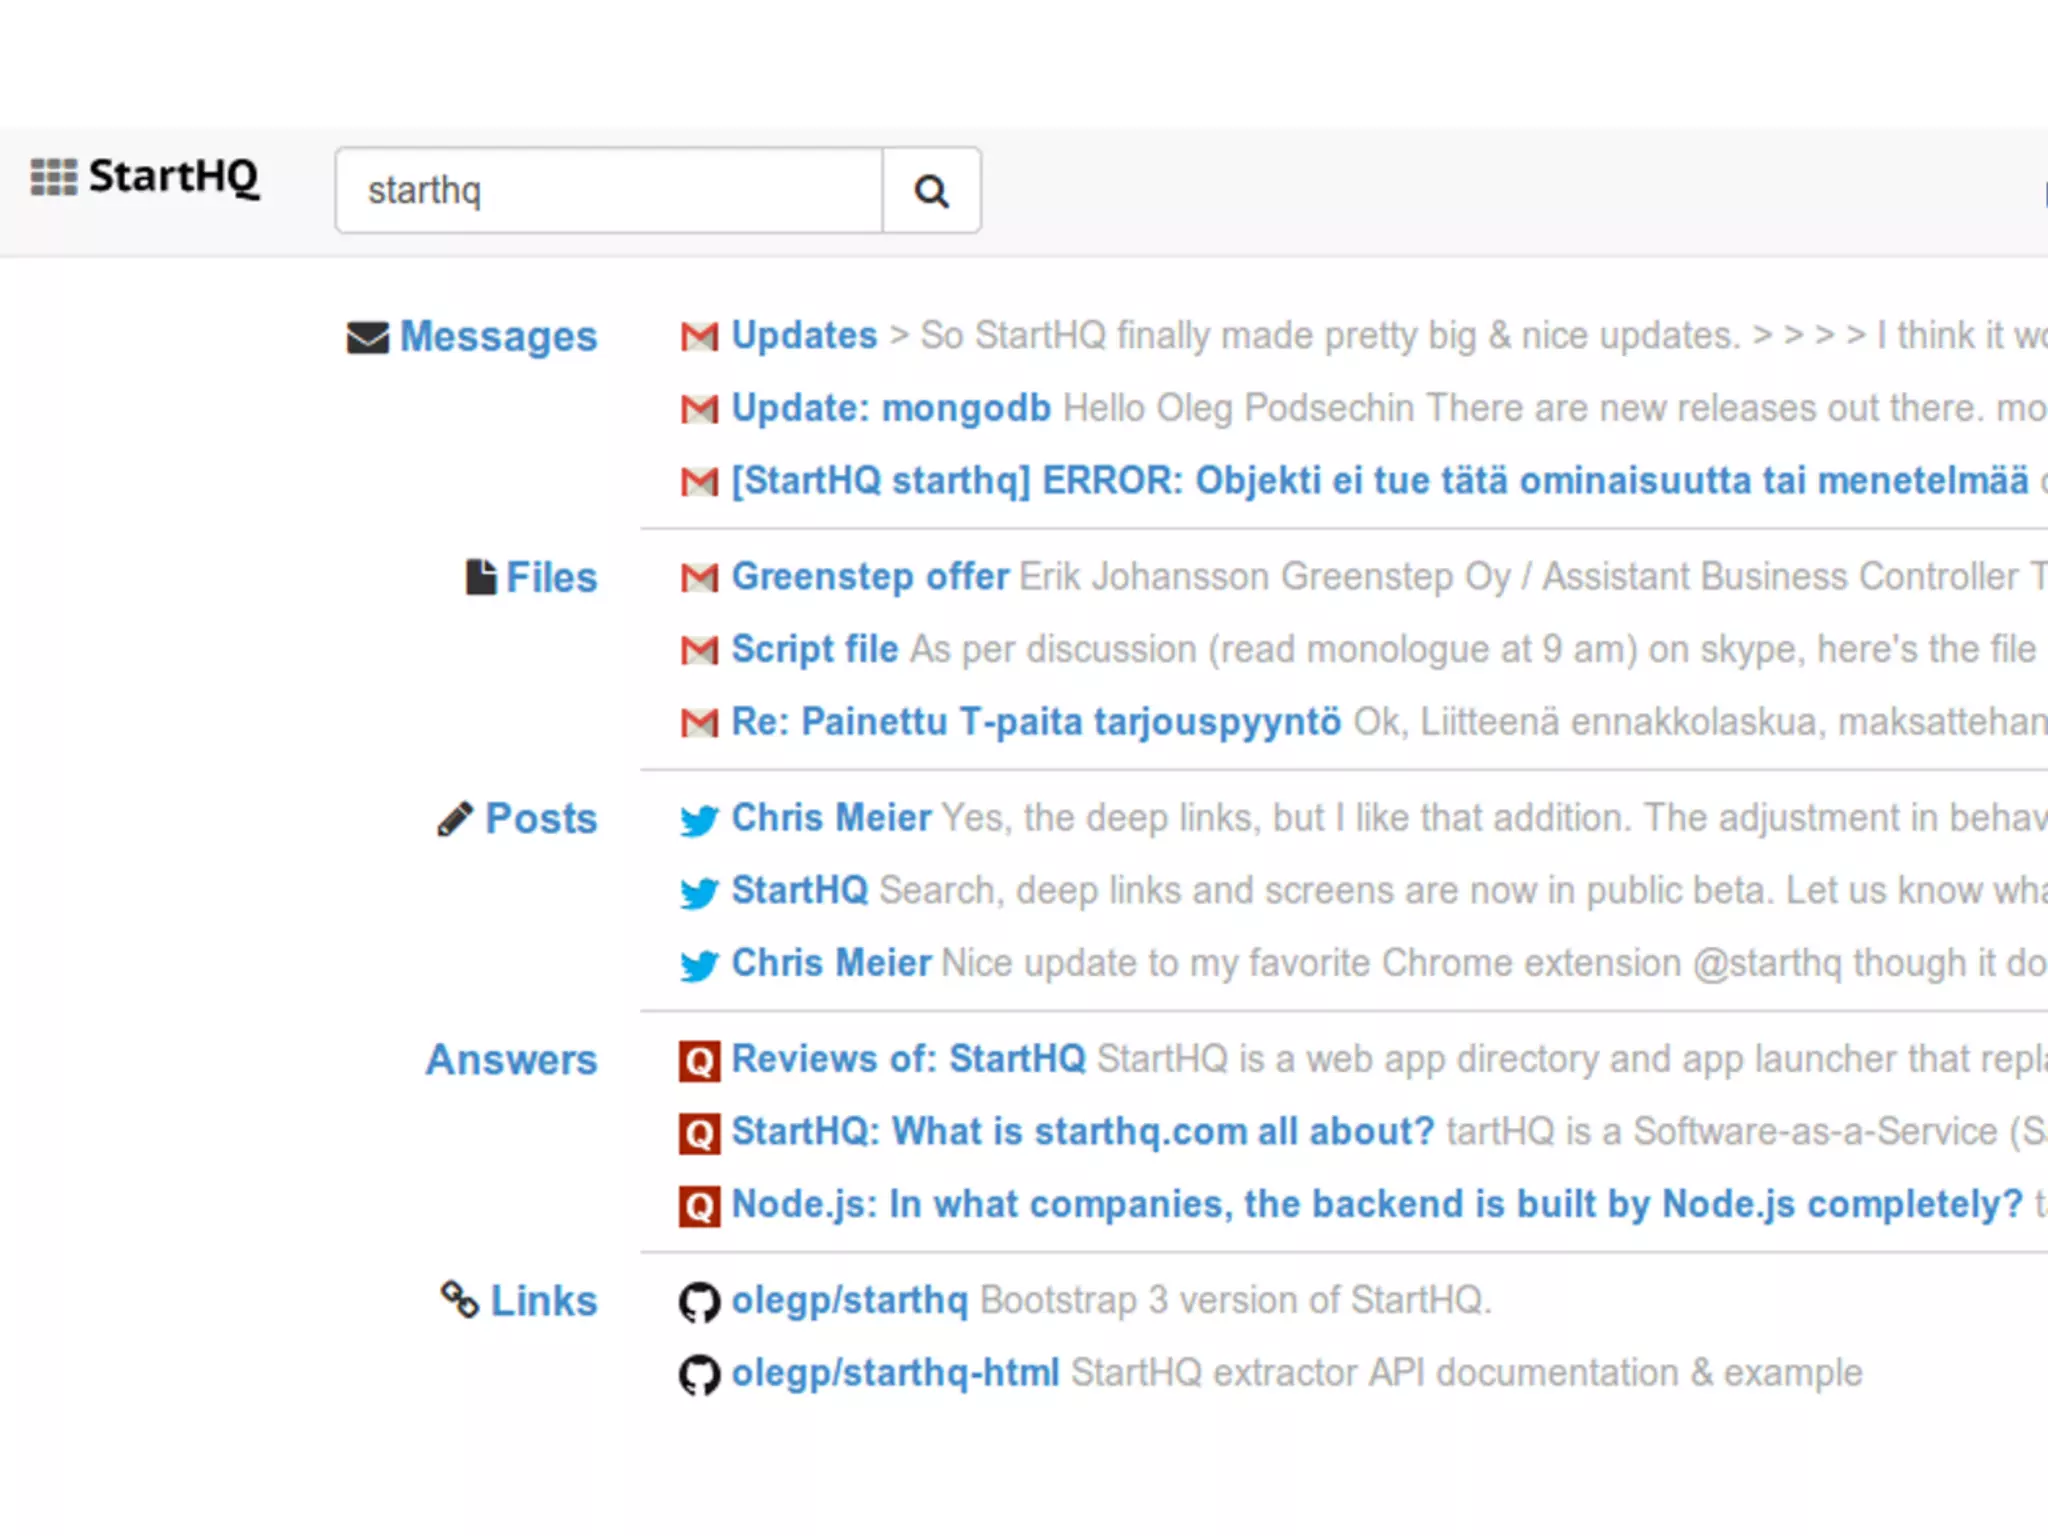The height and width of the screenshot is (1536, 2048).
Task: Click the Posts pencil icon
Action: pos(455,819)
